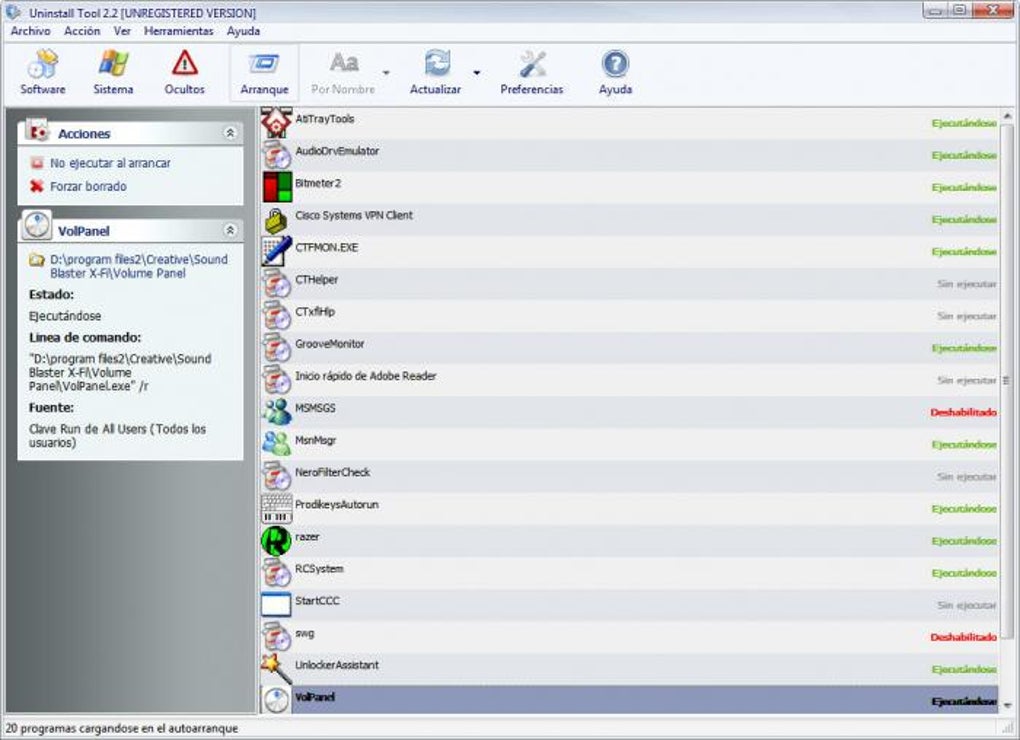Show Ocultos hidden items
The width and height of the screenshot is (1020, 740).
point(185,73)
